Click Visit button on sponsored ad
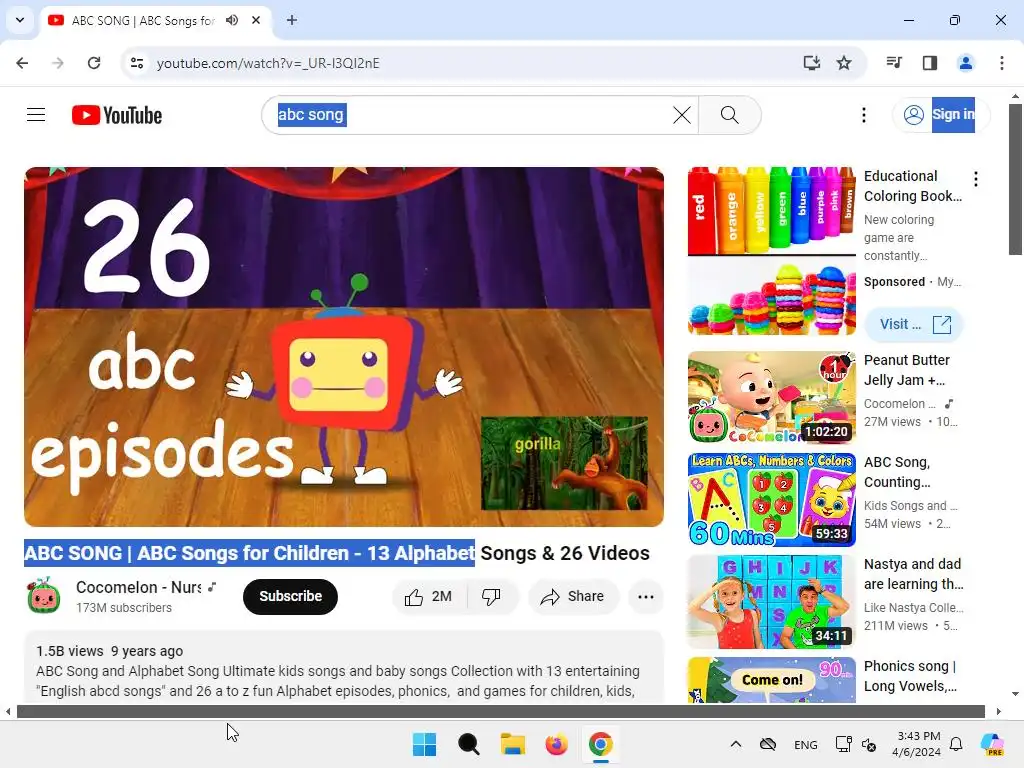Screen dimensions: 1024x768 click(x=914, y=325)
